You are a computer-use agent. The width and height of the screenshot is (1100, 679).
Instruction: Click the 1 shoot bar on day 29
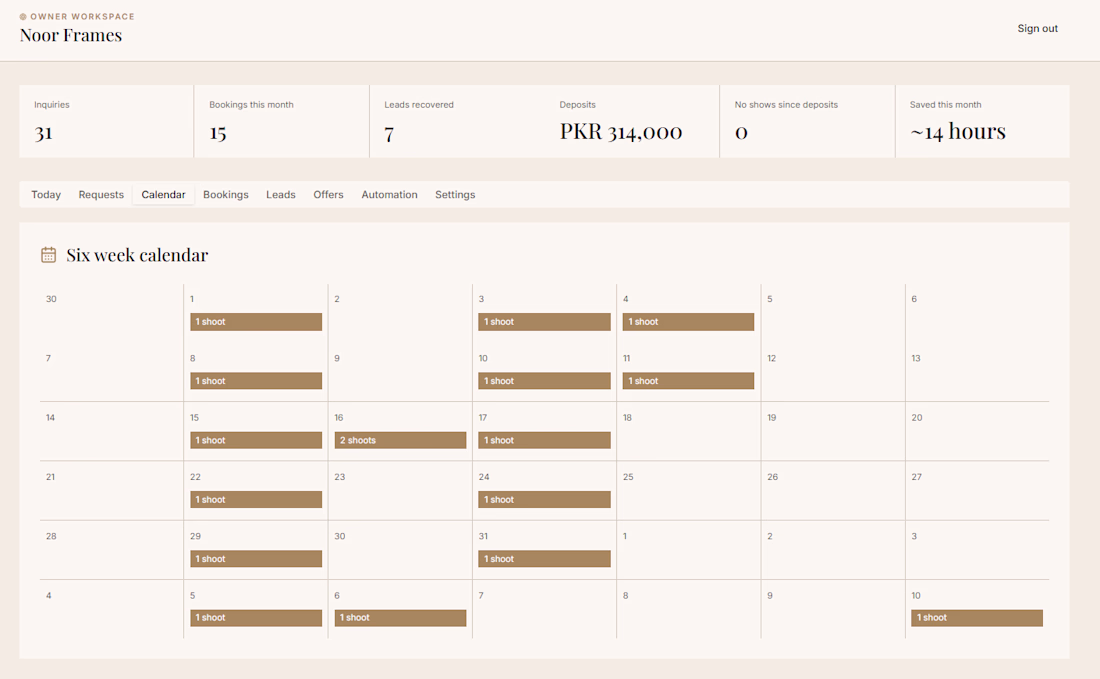(x=256, y=559)
